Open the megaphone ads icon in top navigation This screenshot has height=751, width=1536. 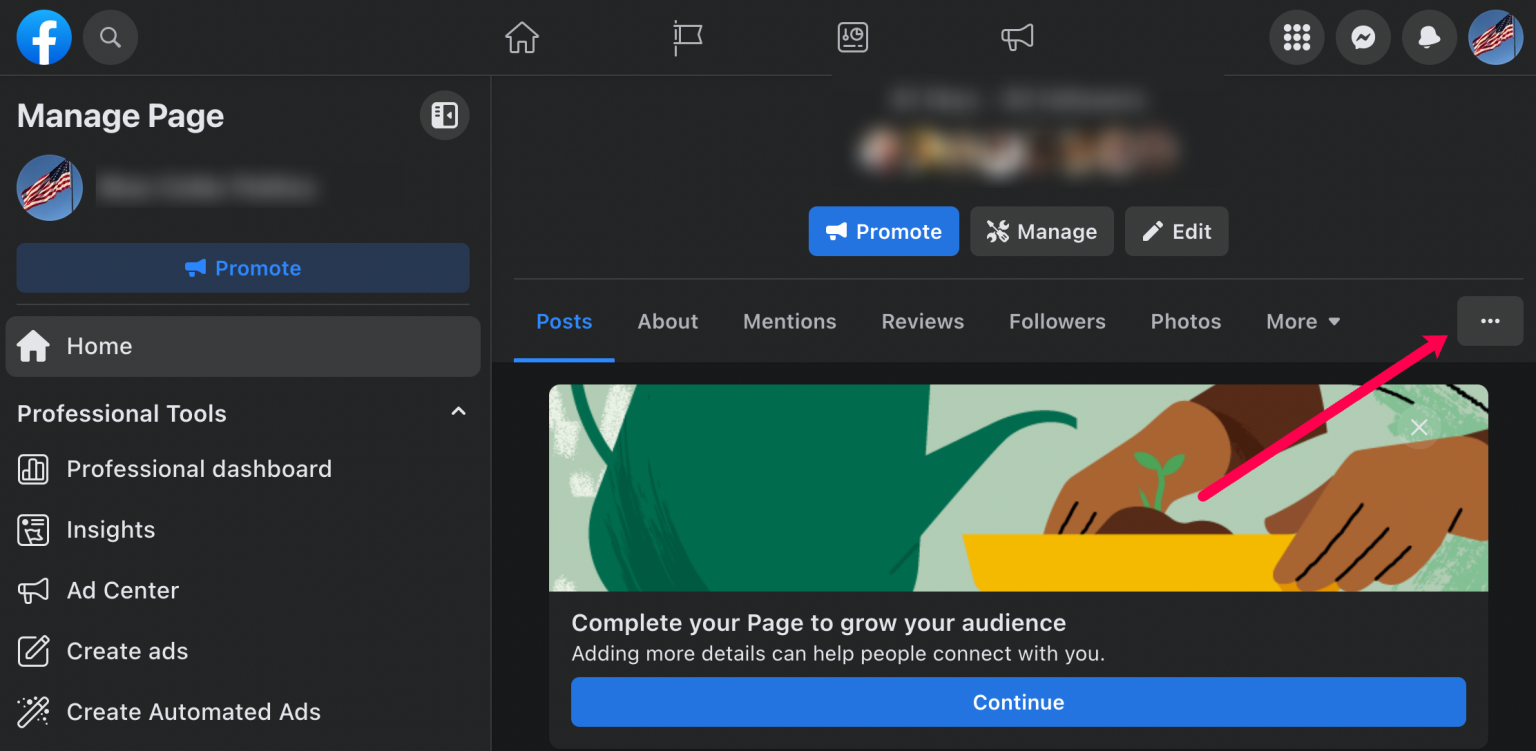point(1017,37)
